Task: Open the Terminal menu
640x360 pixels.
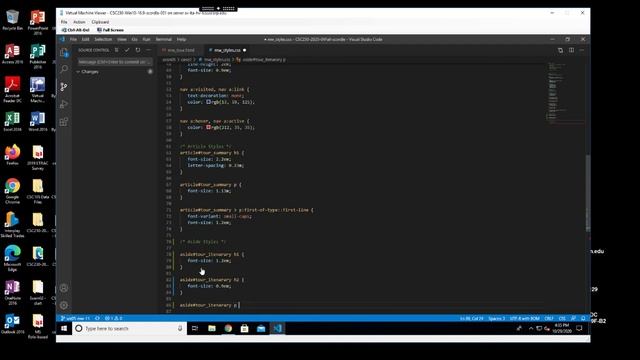Action: tap(164, 40)
